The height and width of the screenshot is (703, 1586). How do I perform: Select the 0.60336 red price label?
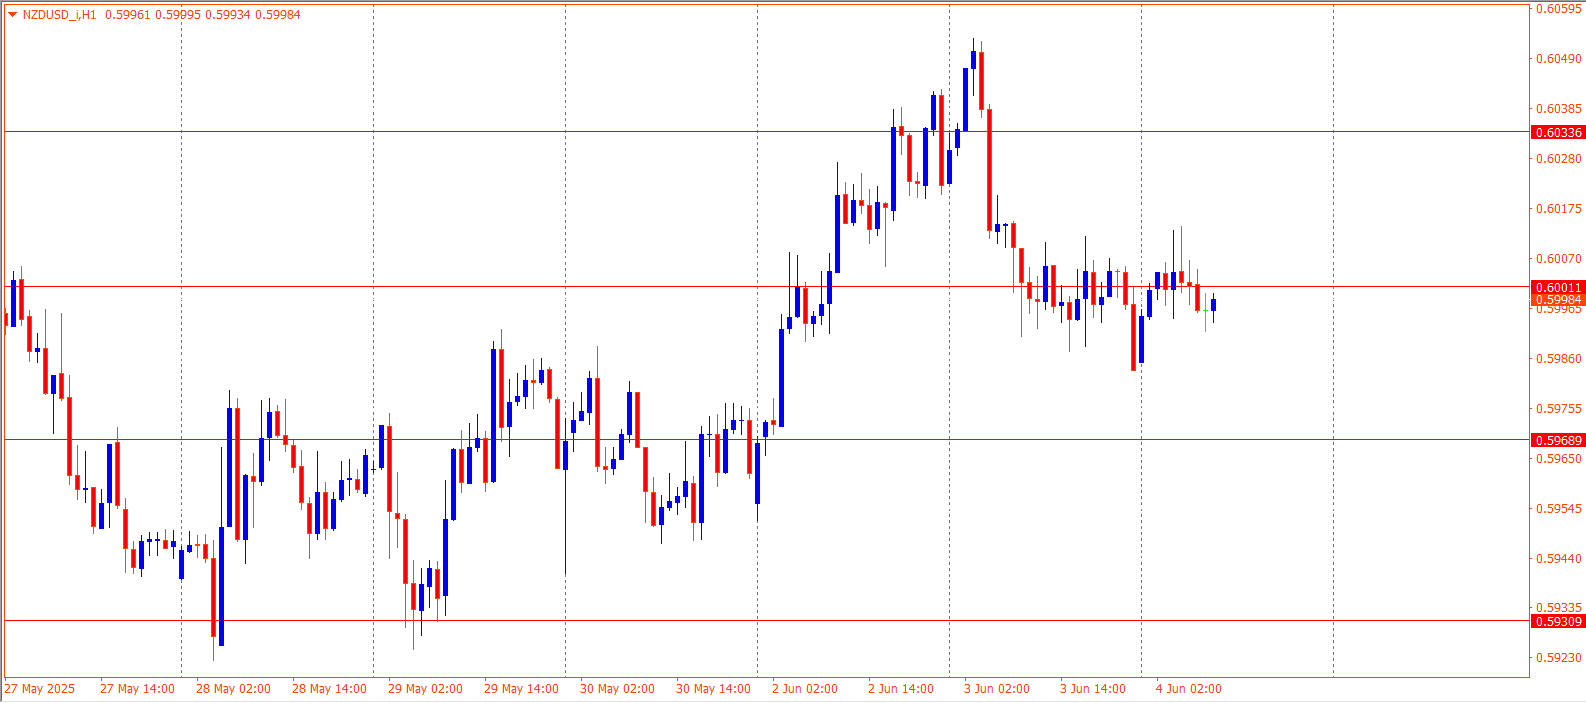click(1558, 133)
